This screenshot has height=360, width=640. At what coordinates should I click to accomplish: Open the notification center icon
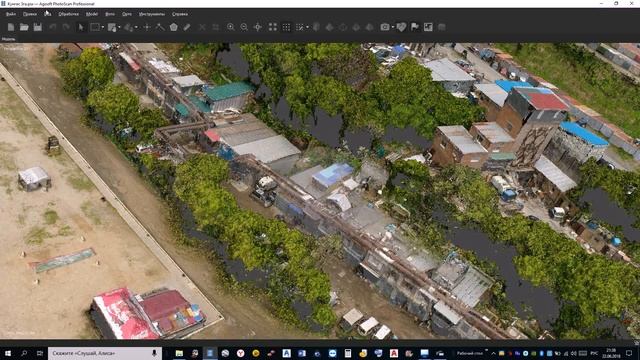629,353
